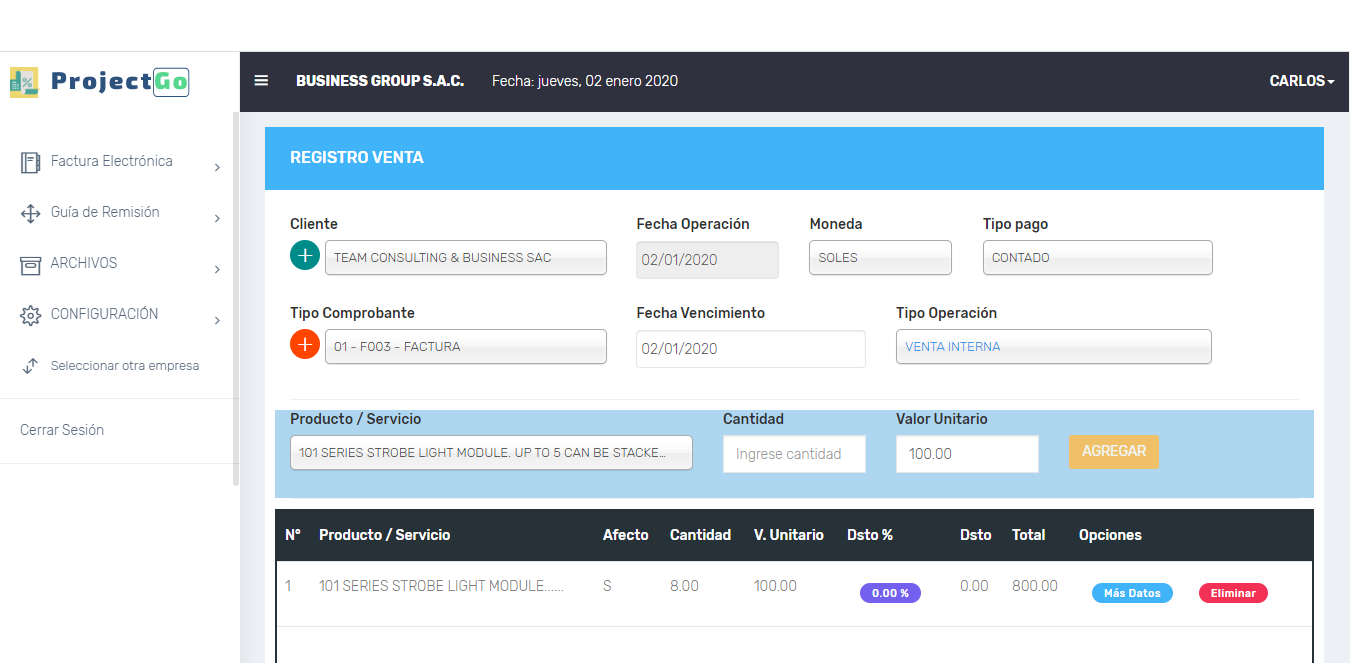This screenshot has height=663, width=1353.
Task: Click the blue Más Datos button
Action: tap(1132, 593)
